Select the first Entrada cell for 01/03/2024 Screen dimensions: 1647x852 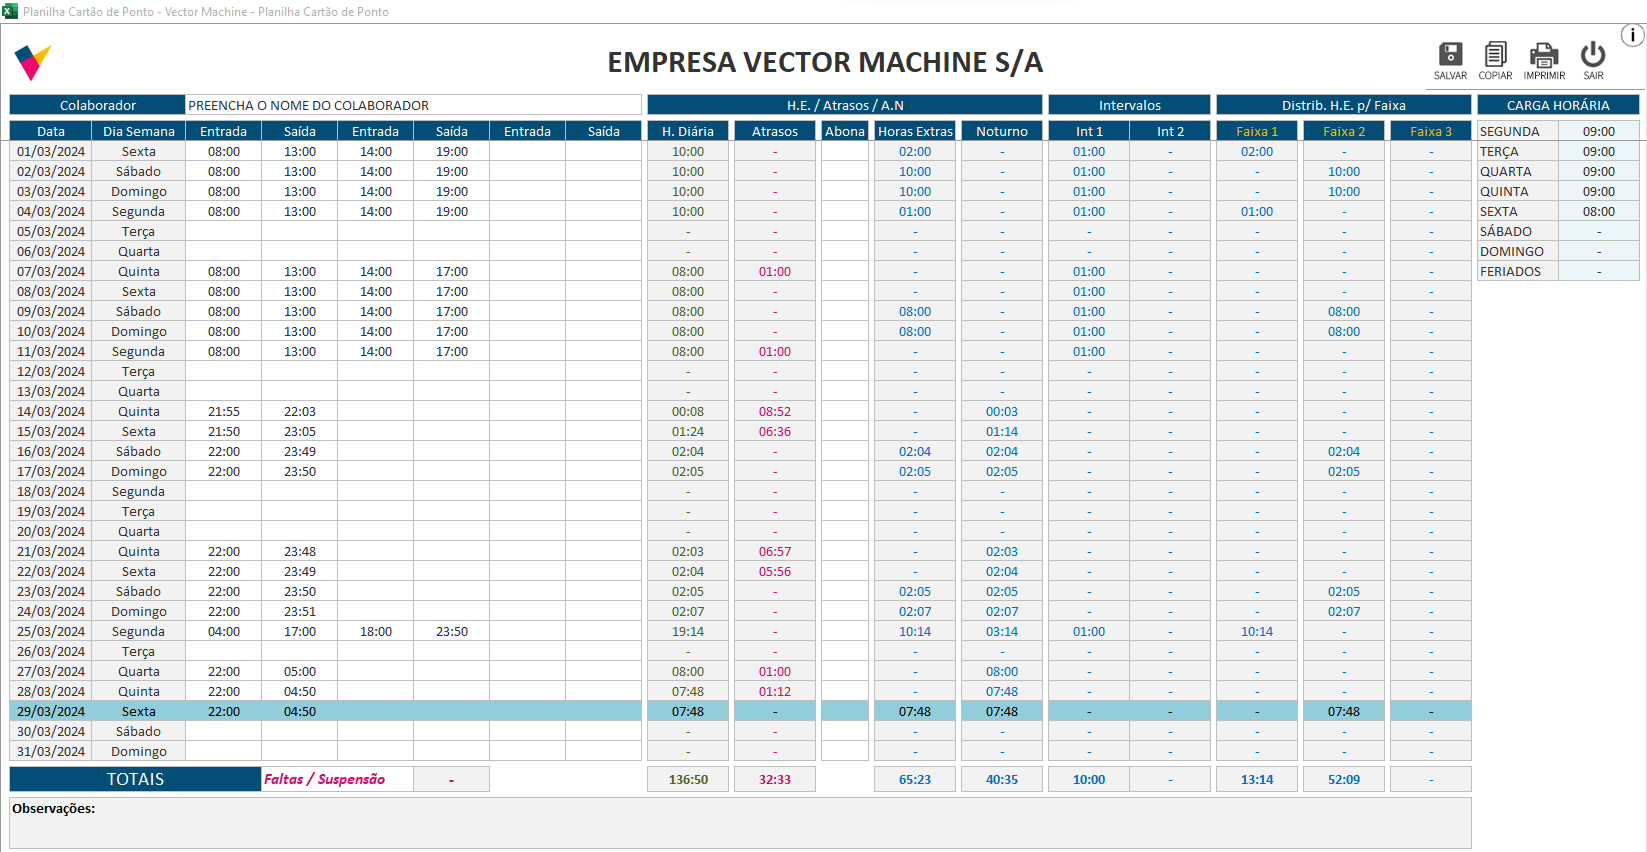click(x=224, y=151)
